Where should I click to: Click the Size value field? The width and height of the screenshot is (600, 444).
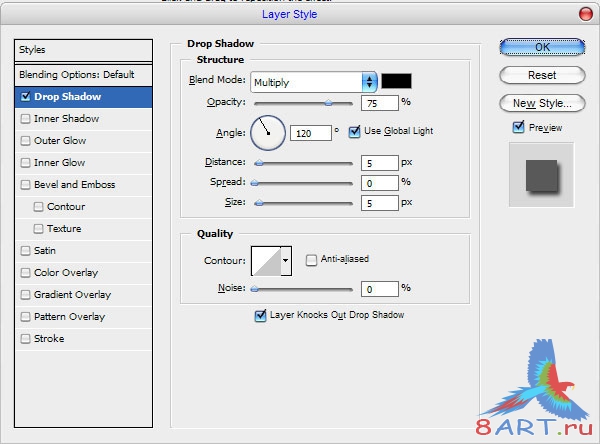[x=380, y=203]
